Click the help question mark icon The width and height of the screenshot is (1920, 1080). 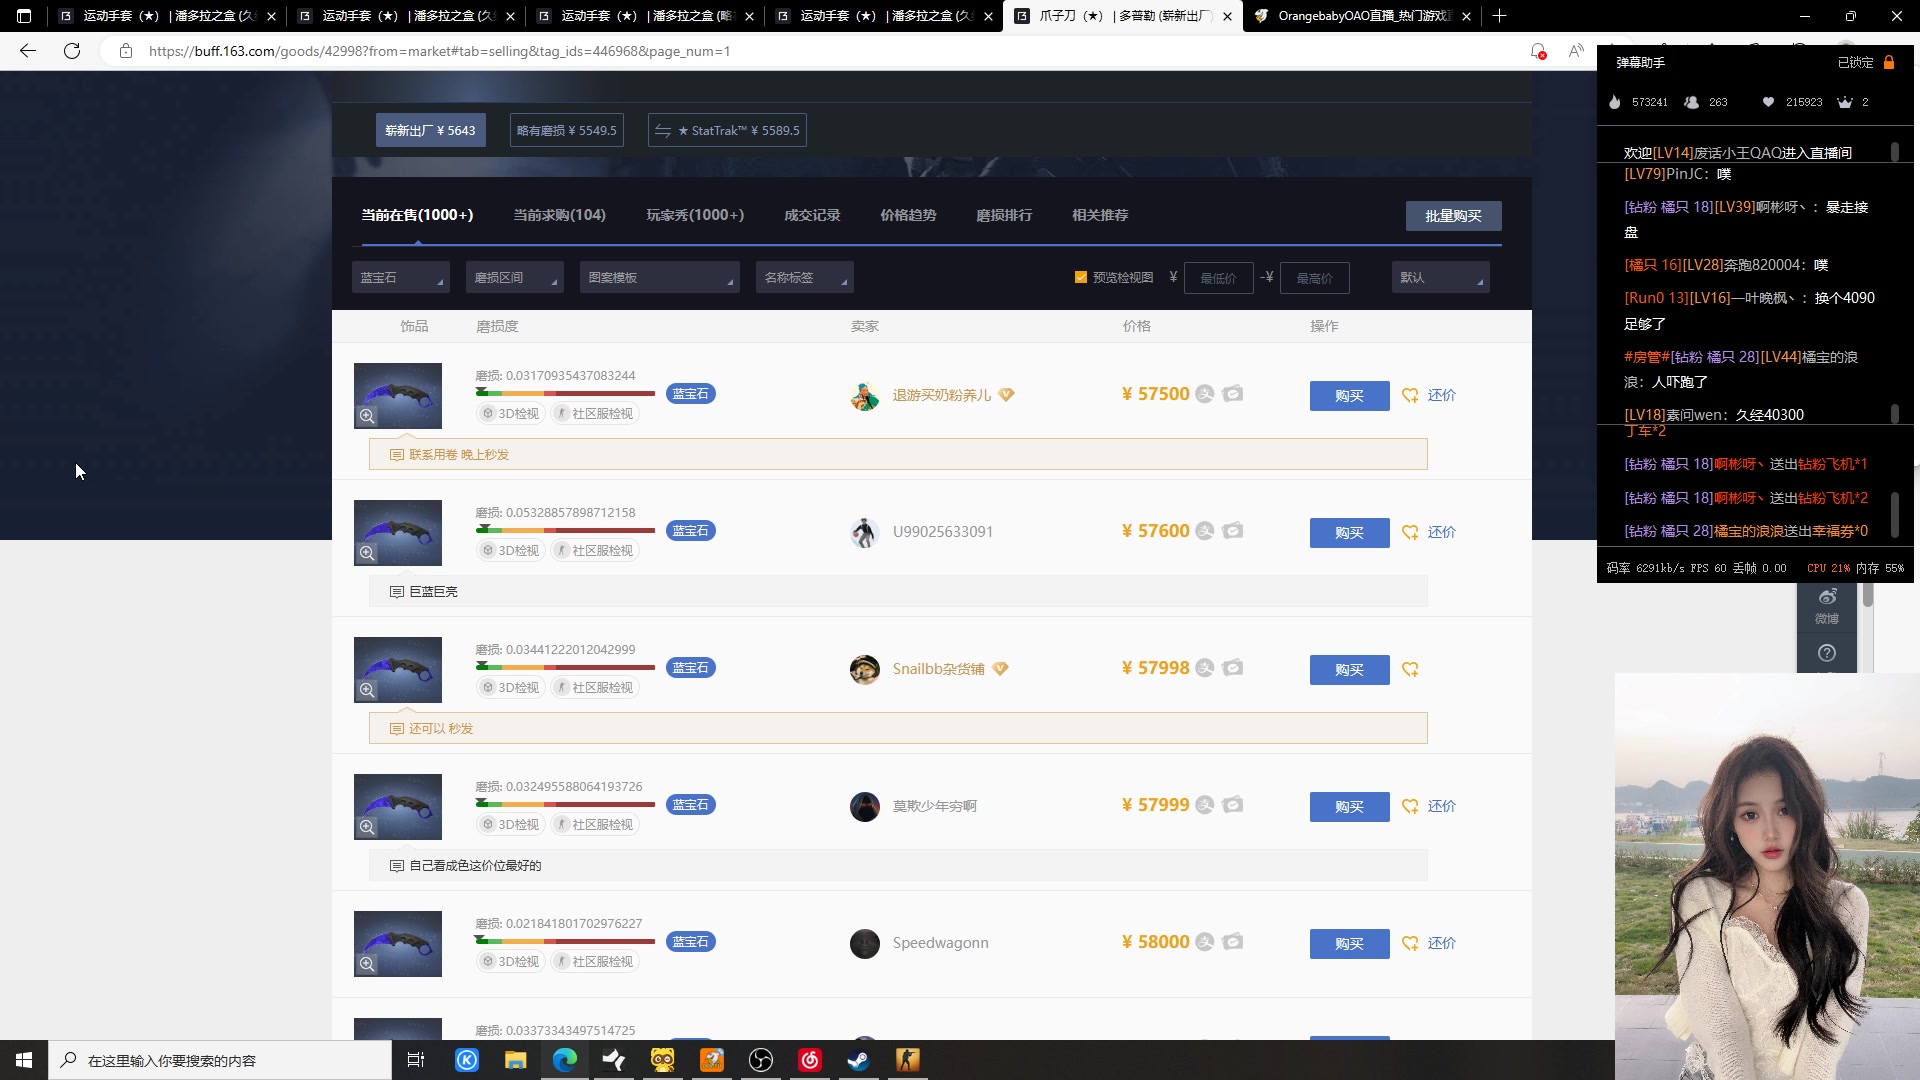pyautogui.click(x=1827, y=653)
